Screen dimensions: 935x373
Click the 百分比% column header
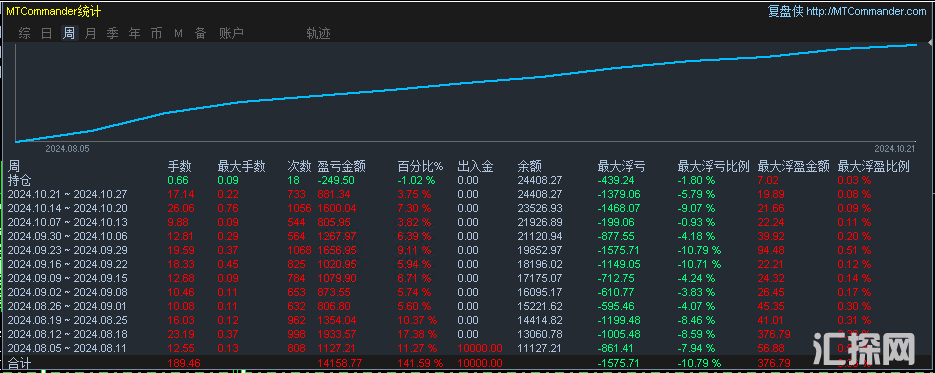click(421, 166)
